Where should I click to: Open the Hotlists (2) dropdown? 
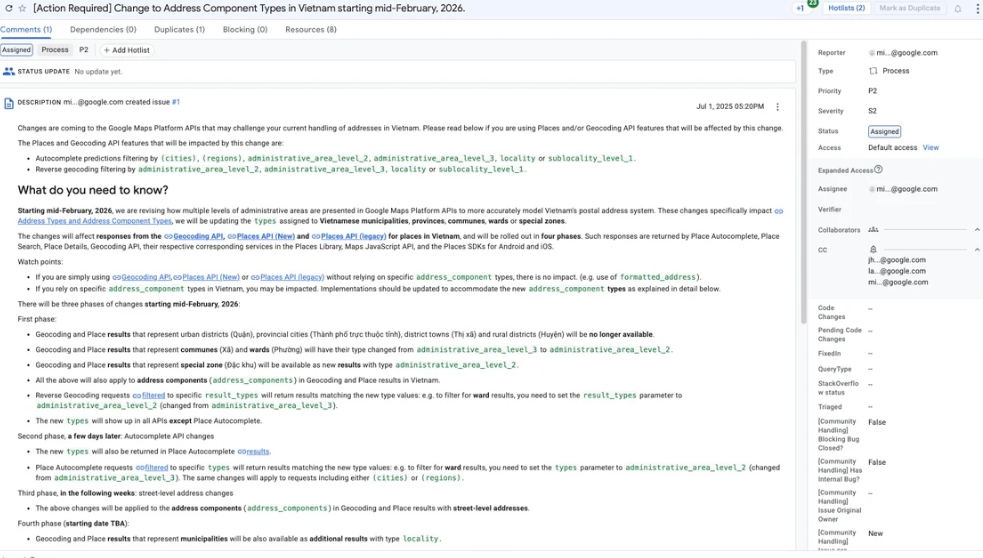coord(846,8)
